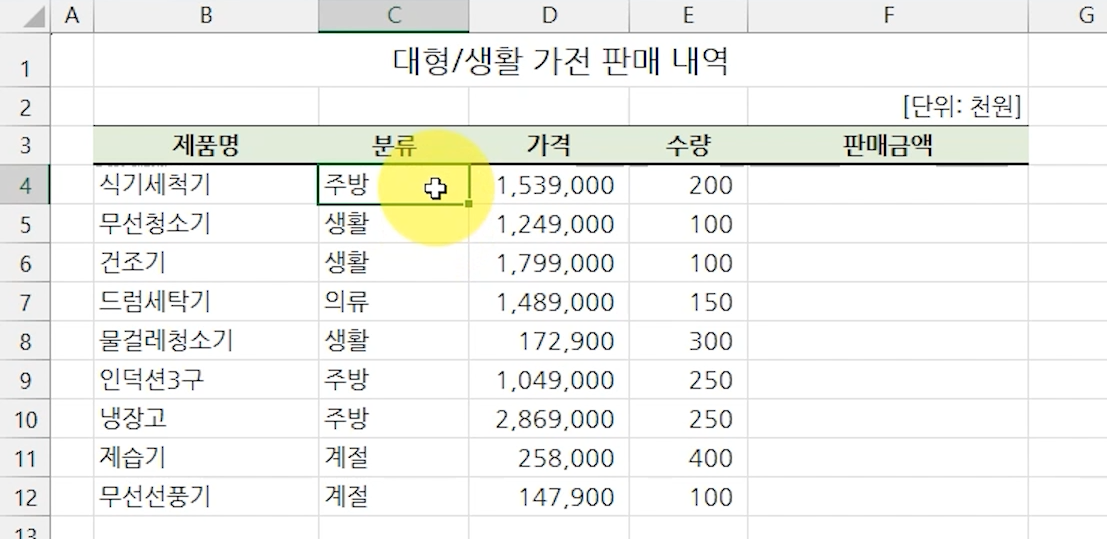
Task: Click the 의류 category cell
Action: 393,302
